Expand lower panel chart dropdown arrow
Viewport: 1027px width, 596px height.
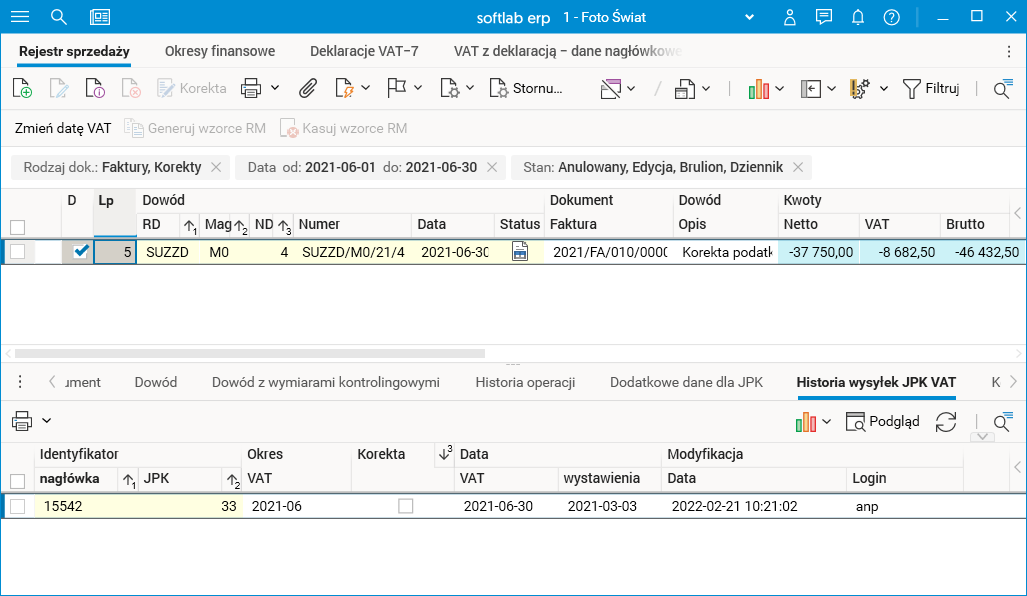(x=827, y=422)
